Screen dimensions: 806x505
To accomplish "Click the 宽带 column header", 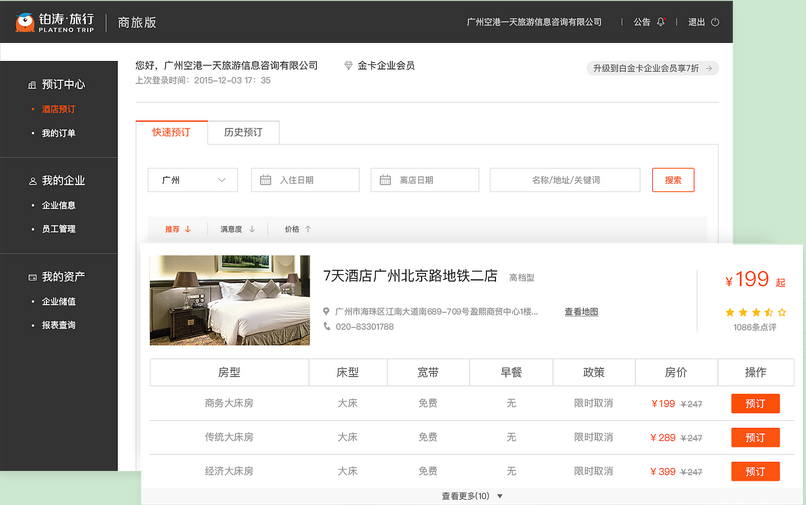I will [428, 372].
